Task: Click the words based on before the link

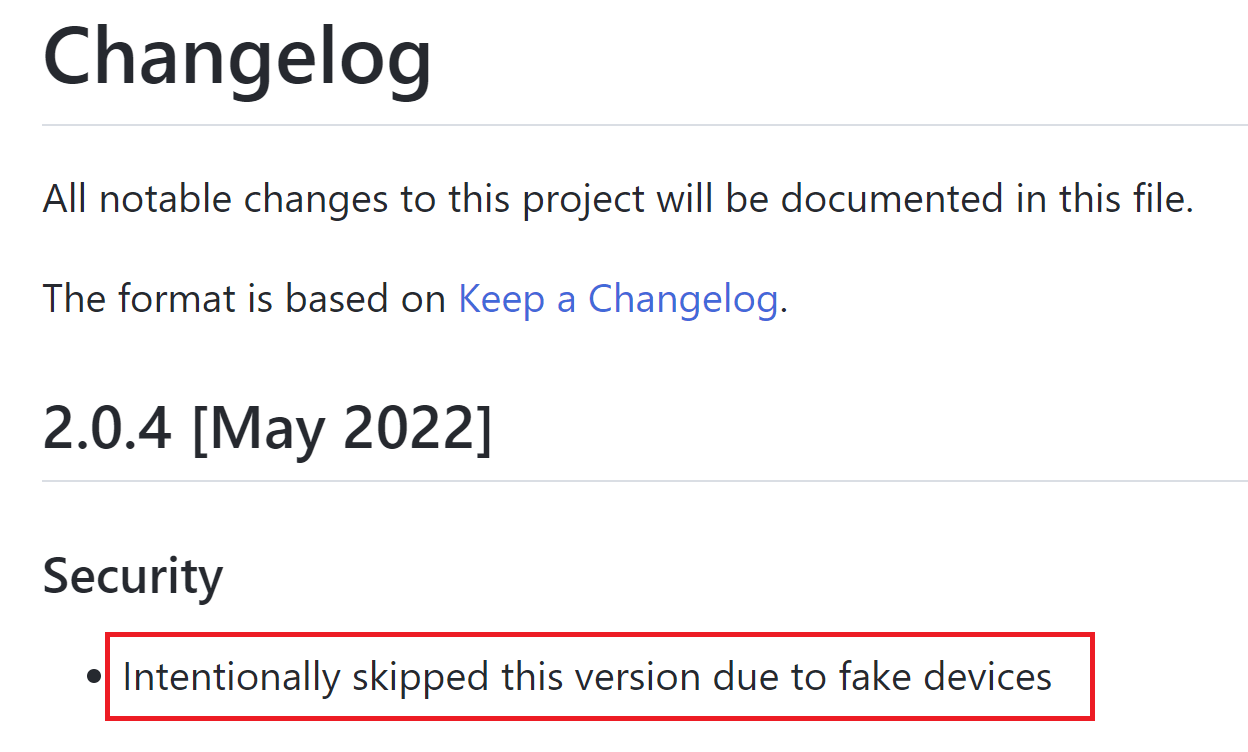Action: click(x=365, y=299)
